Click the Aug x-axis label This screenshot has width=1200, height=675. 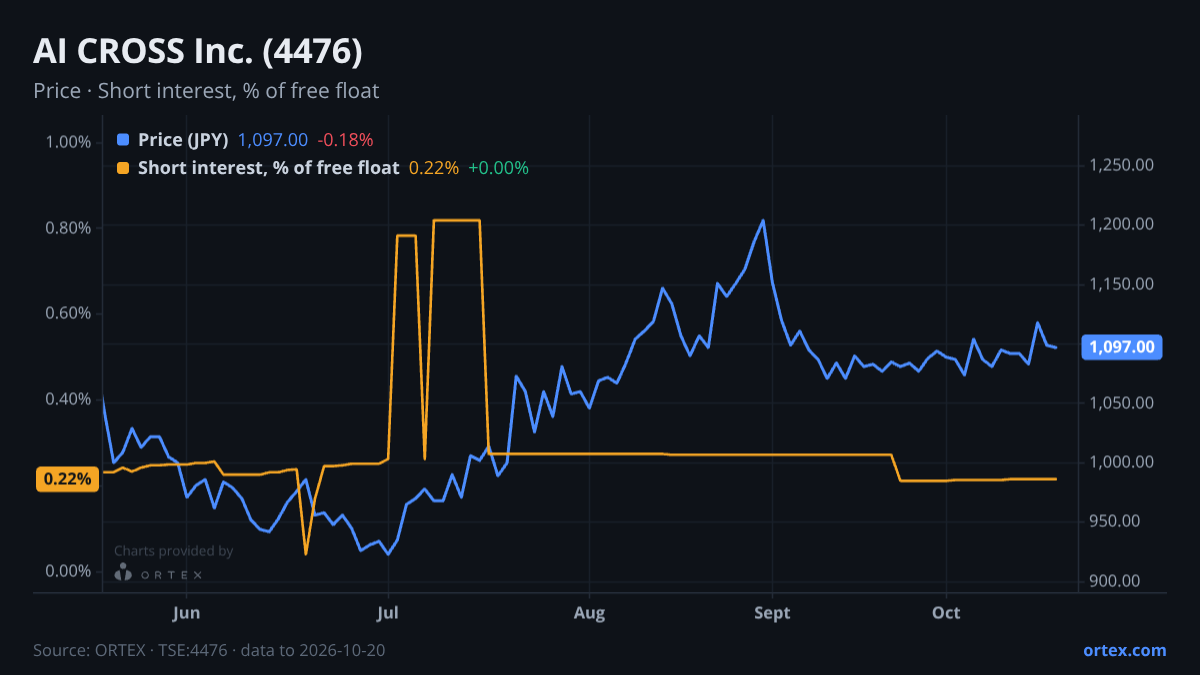(x=590, y=612)
